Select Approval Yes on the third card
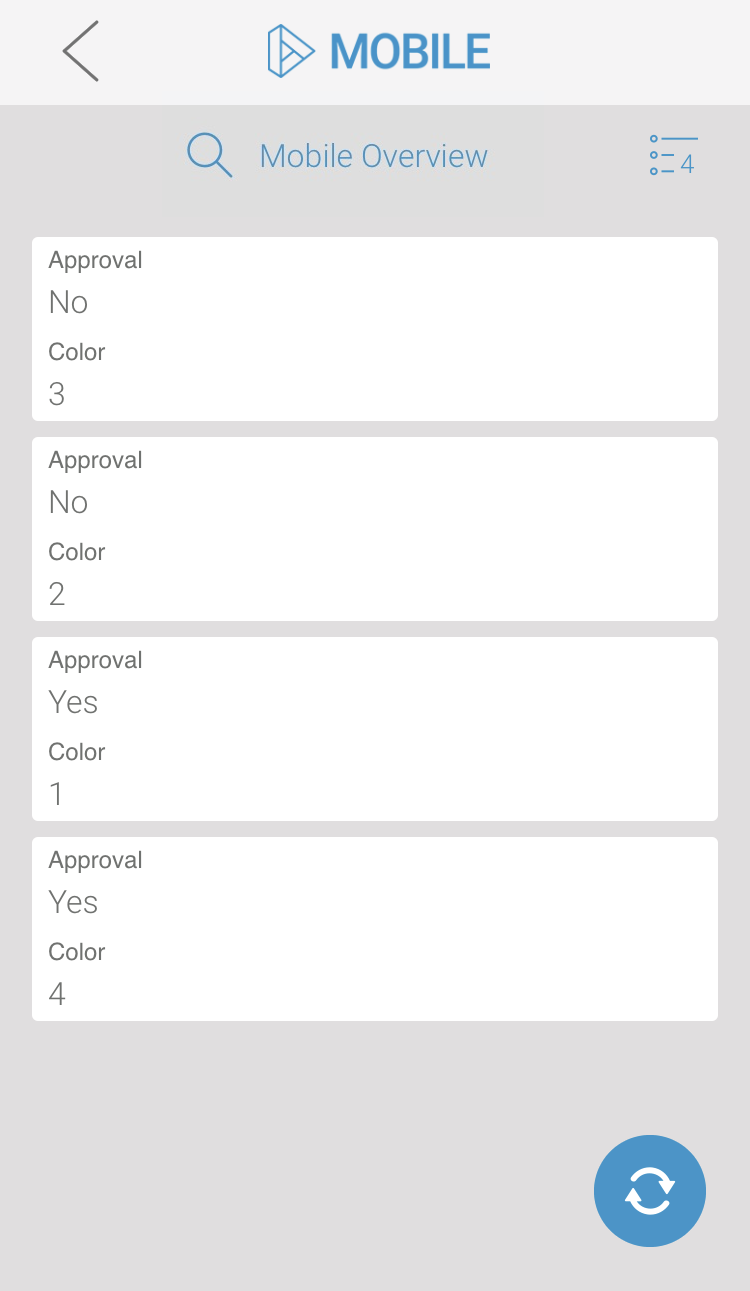The height and width of the screenshot is (1291, 750). pos(72,702)
